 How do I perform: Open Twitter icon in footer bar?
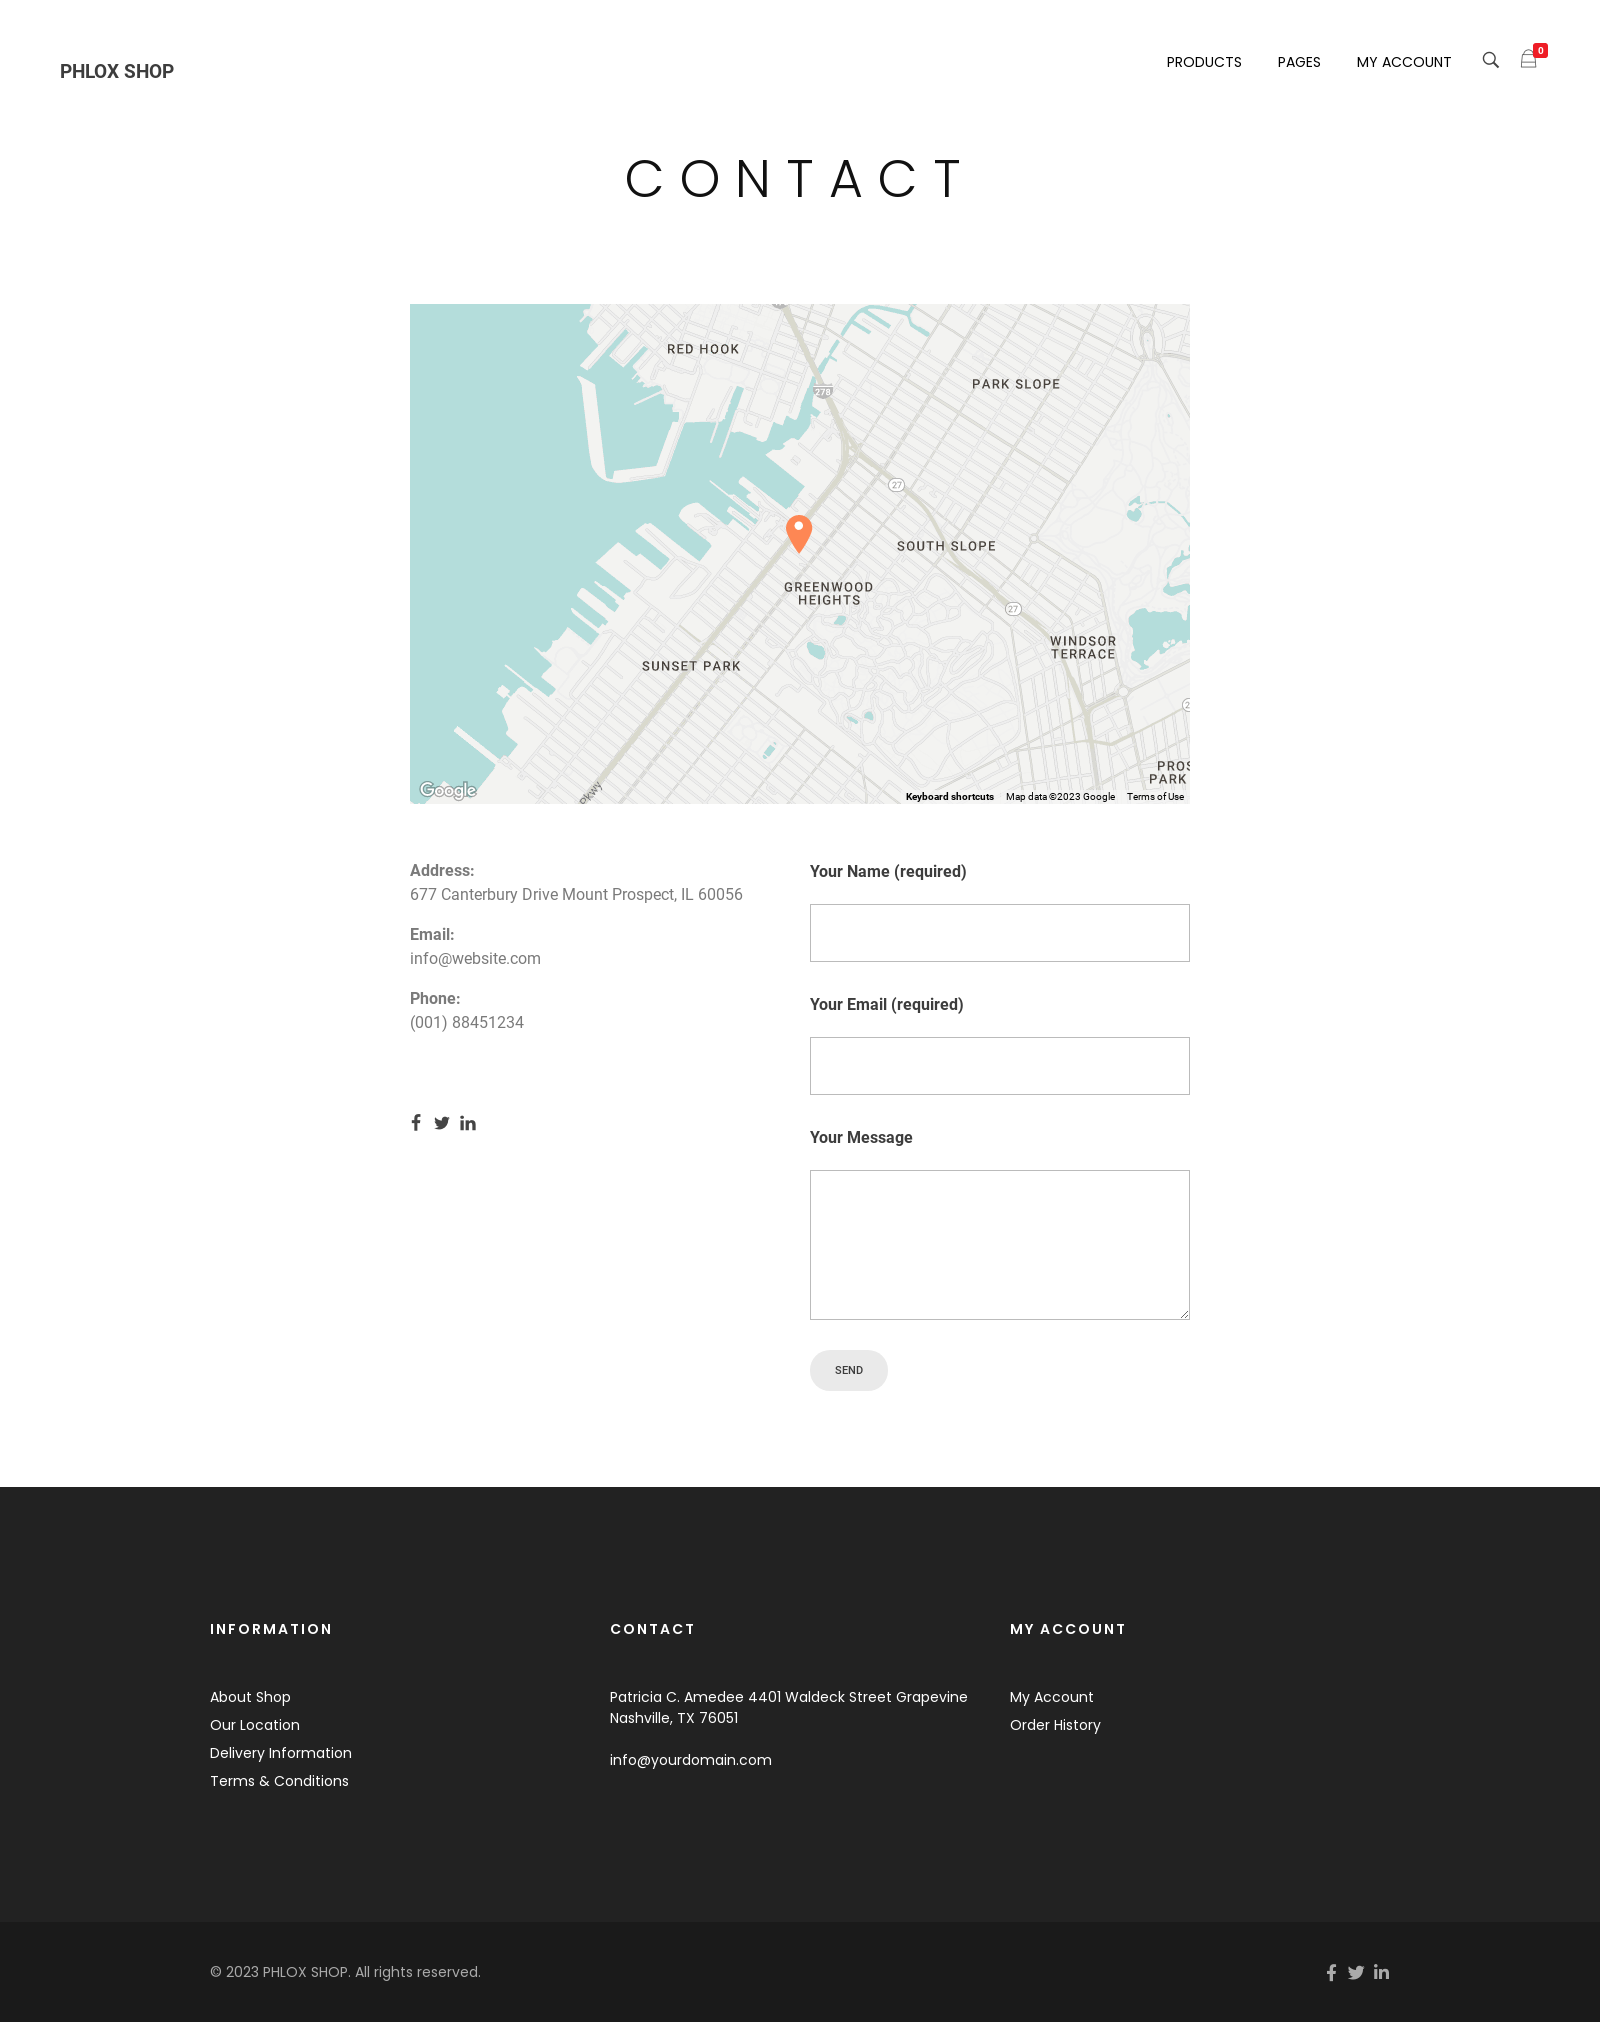1356,1972
